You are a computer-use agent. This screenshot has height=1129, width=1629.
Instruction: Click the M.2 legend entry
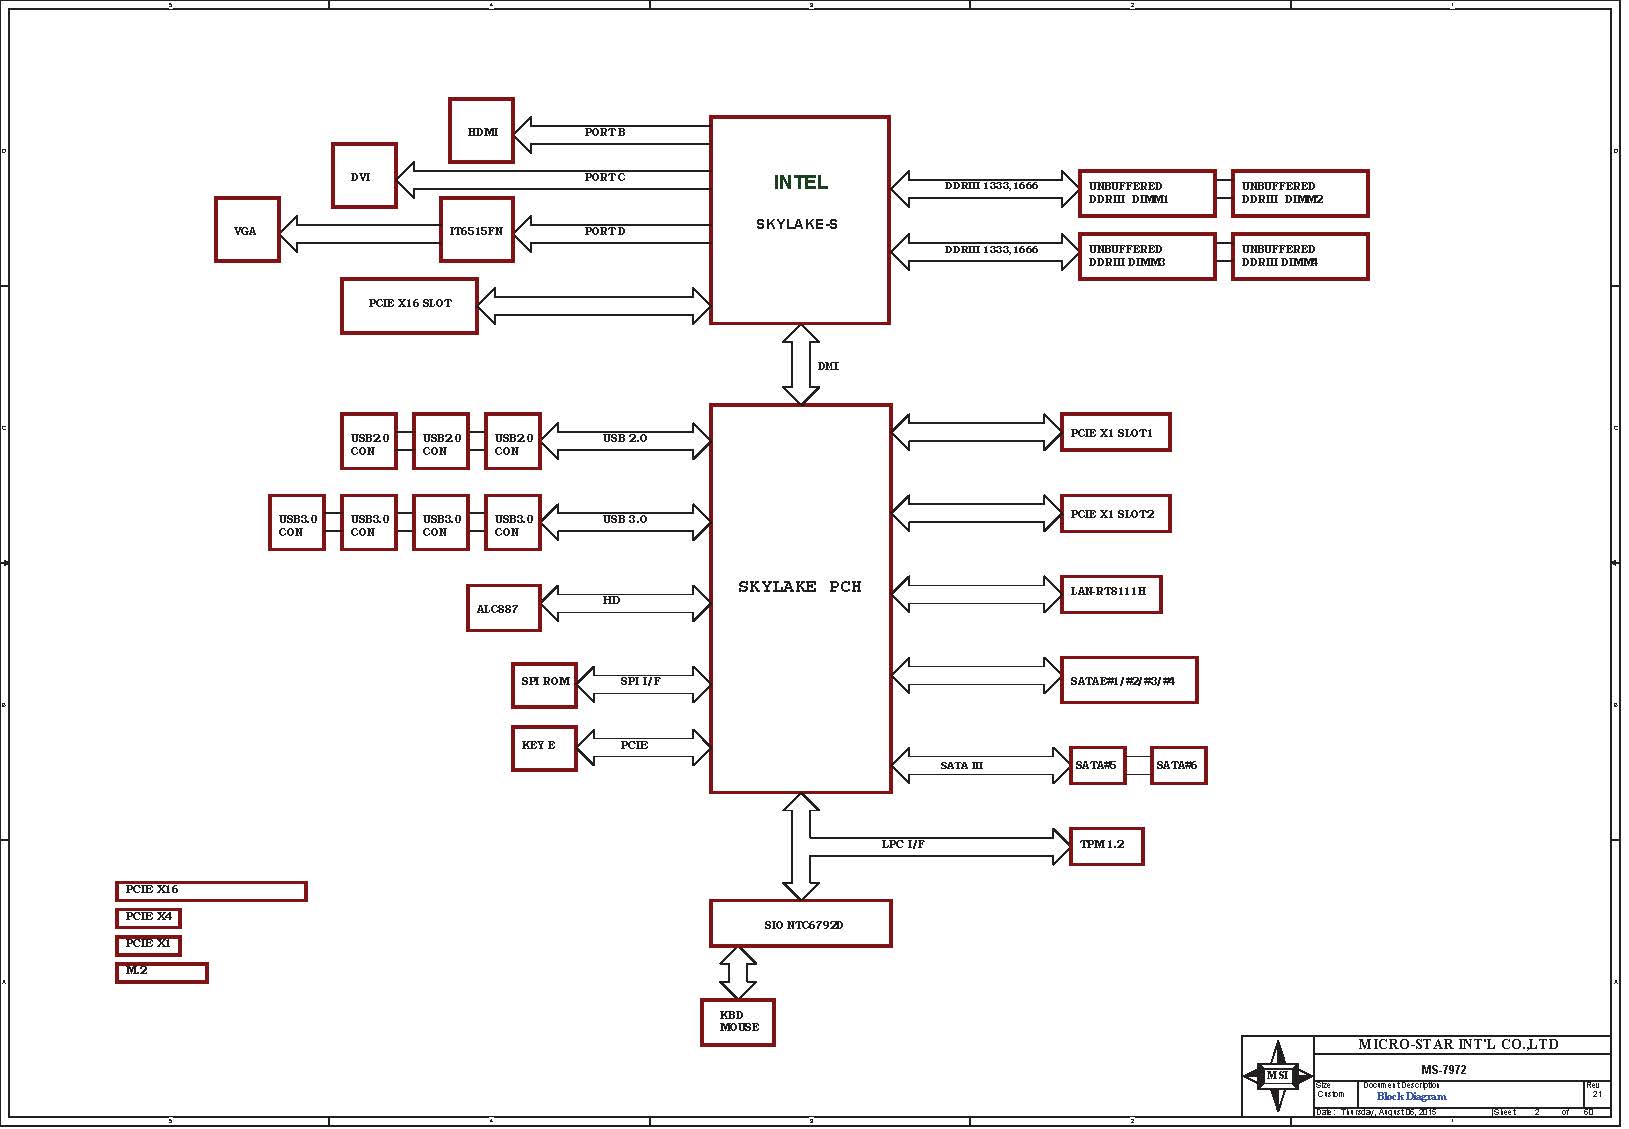tap(162, 972)
